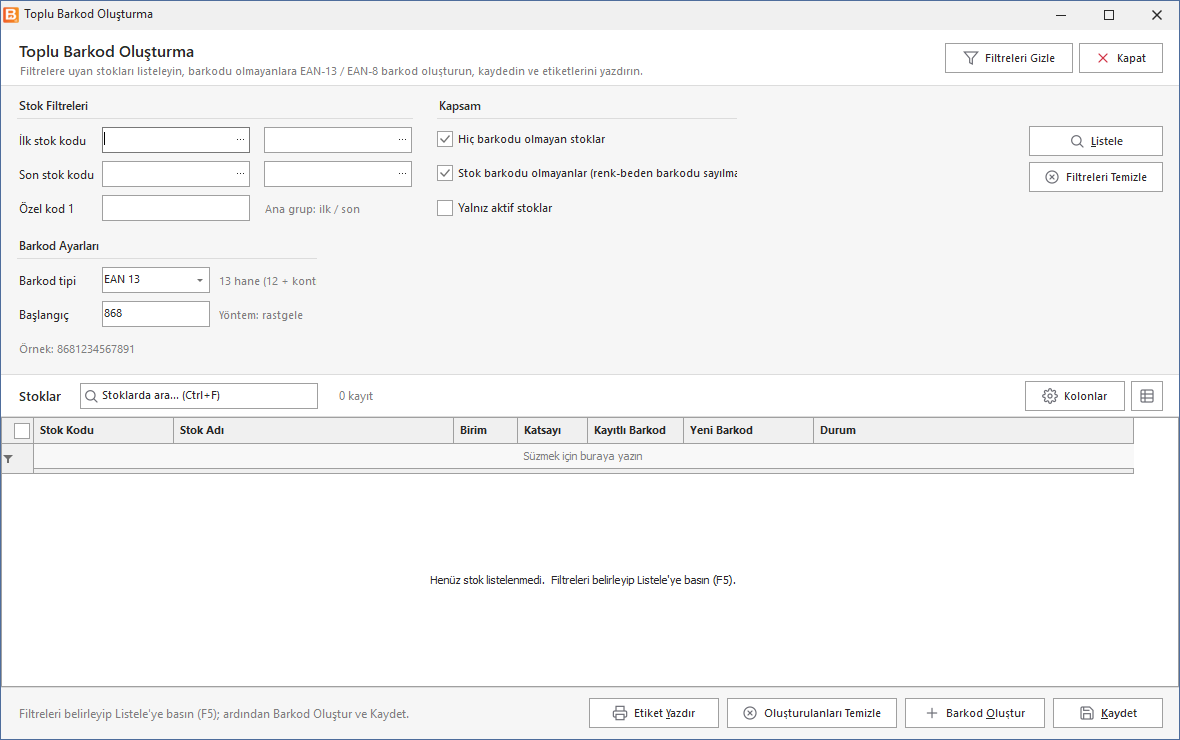Viewport: 1180px width, 740px height.
Task: Uncheck 'Stok barkodu olmayanlar' option
Action: tap(445, 173)
